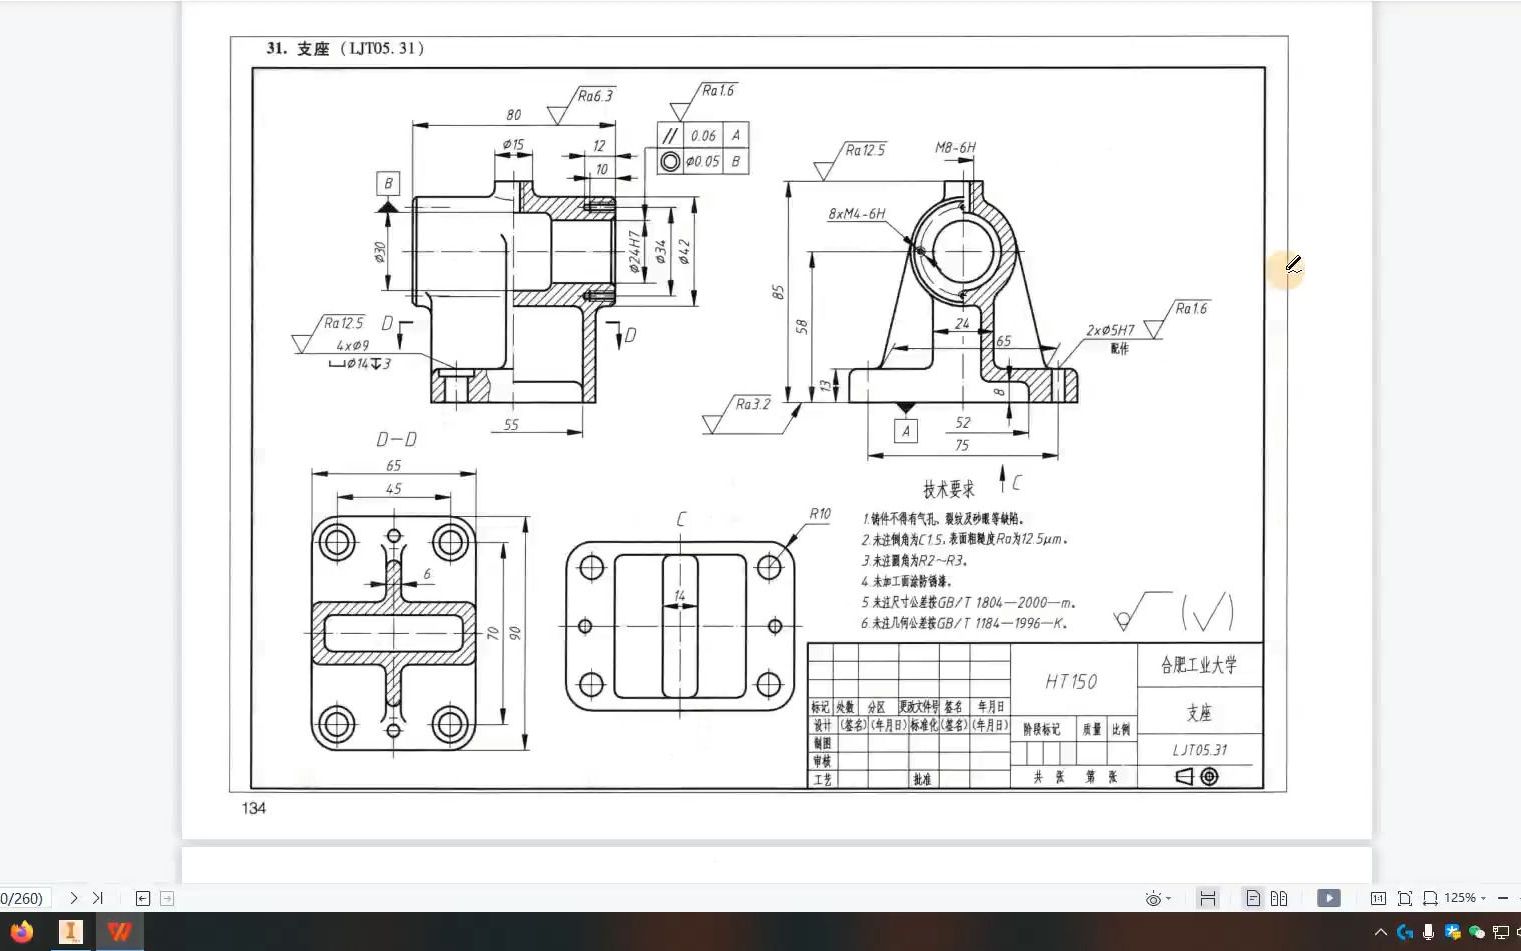1521x951 pixels.
Task: Show hidden system tray icons
Action: click(1381, 932)
